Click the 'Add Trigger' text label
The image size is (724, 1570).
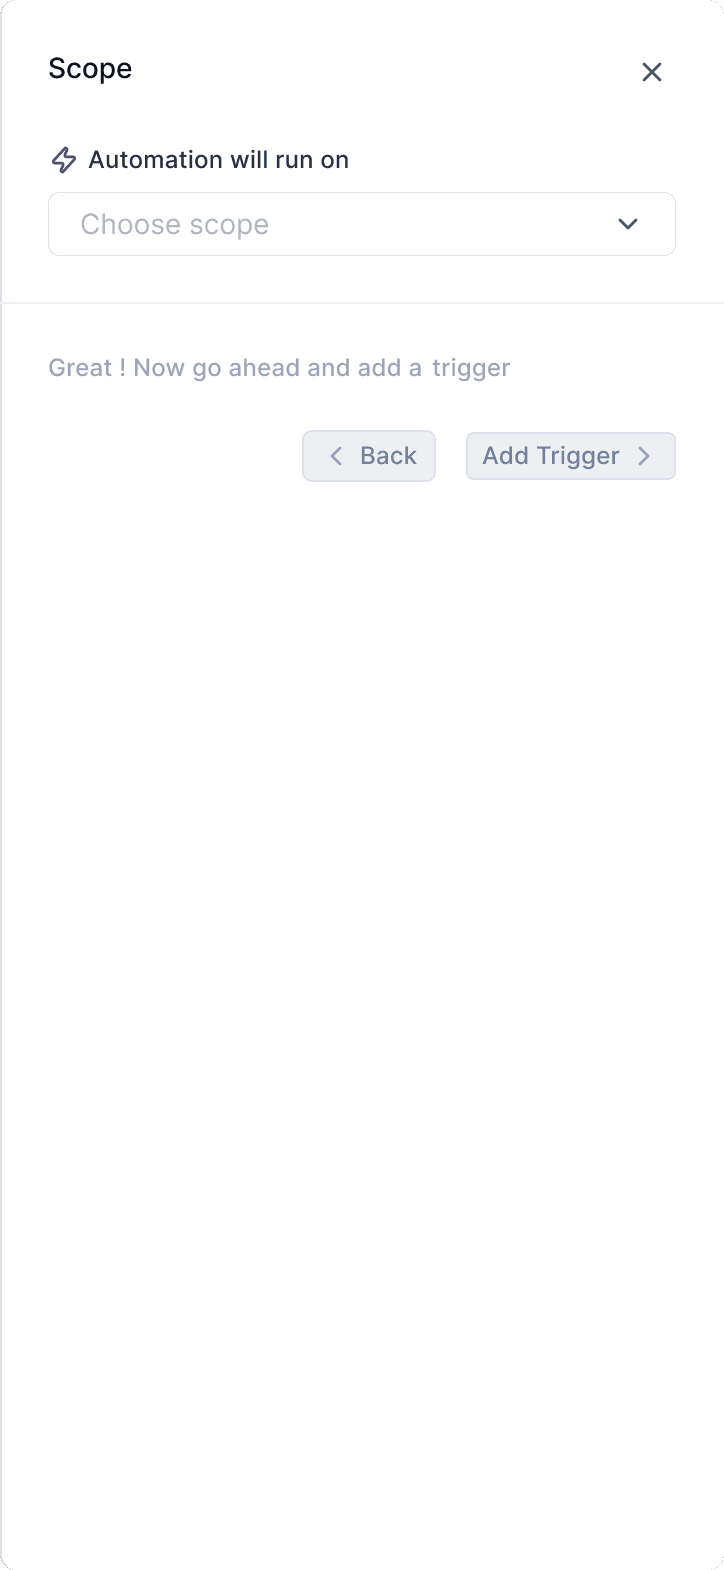click(x=551, y=456)
